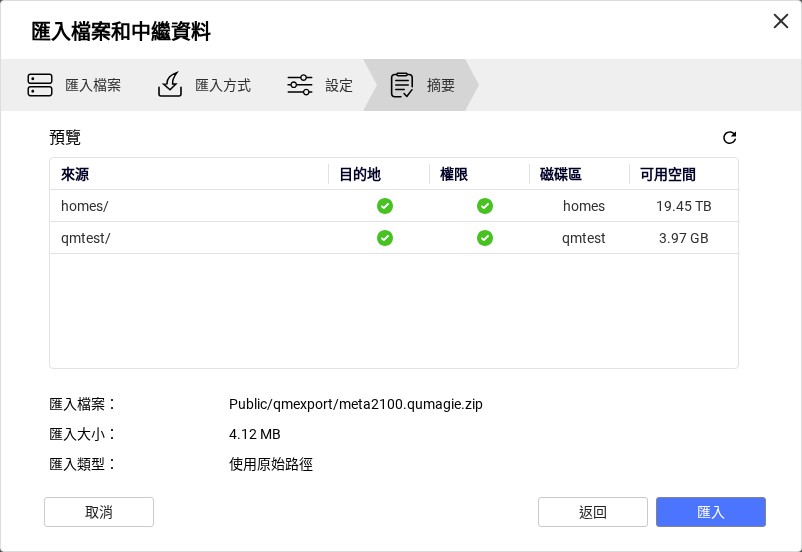This screenshot has width=802, height=552.
Task: Click the 匯入類型： label
Action: (82, 464)
